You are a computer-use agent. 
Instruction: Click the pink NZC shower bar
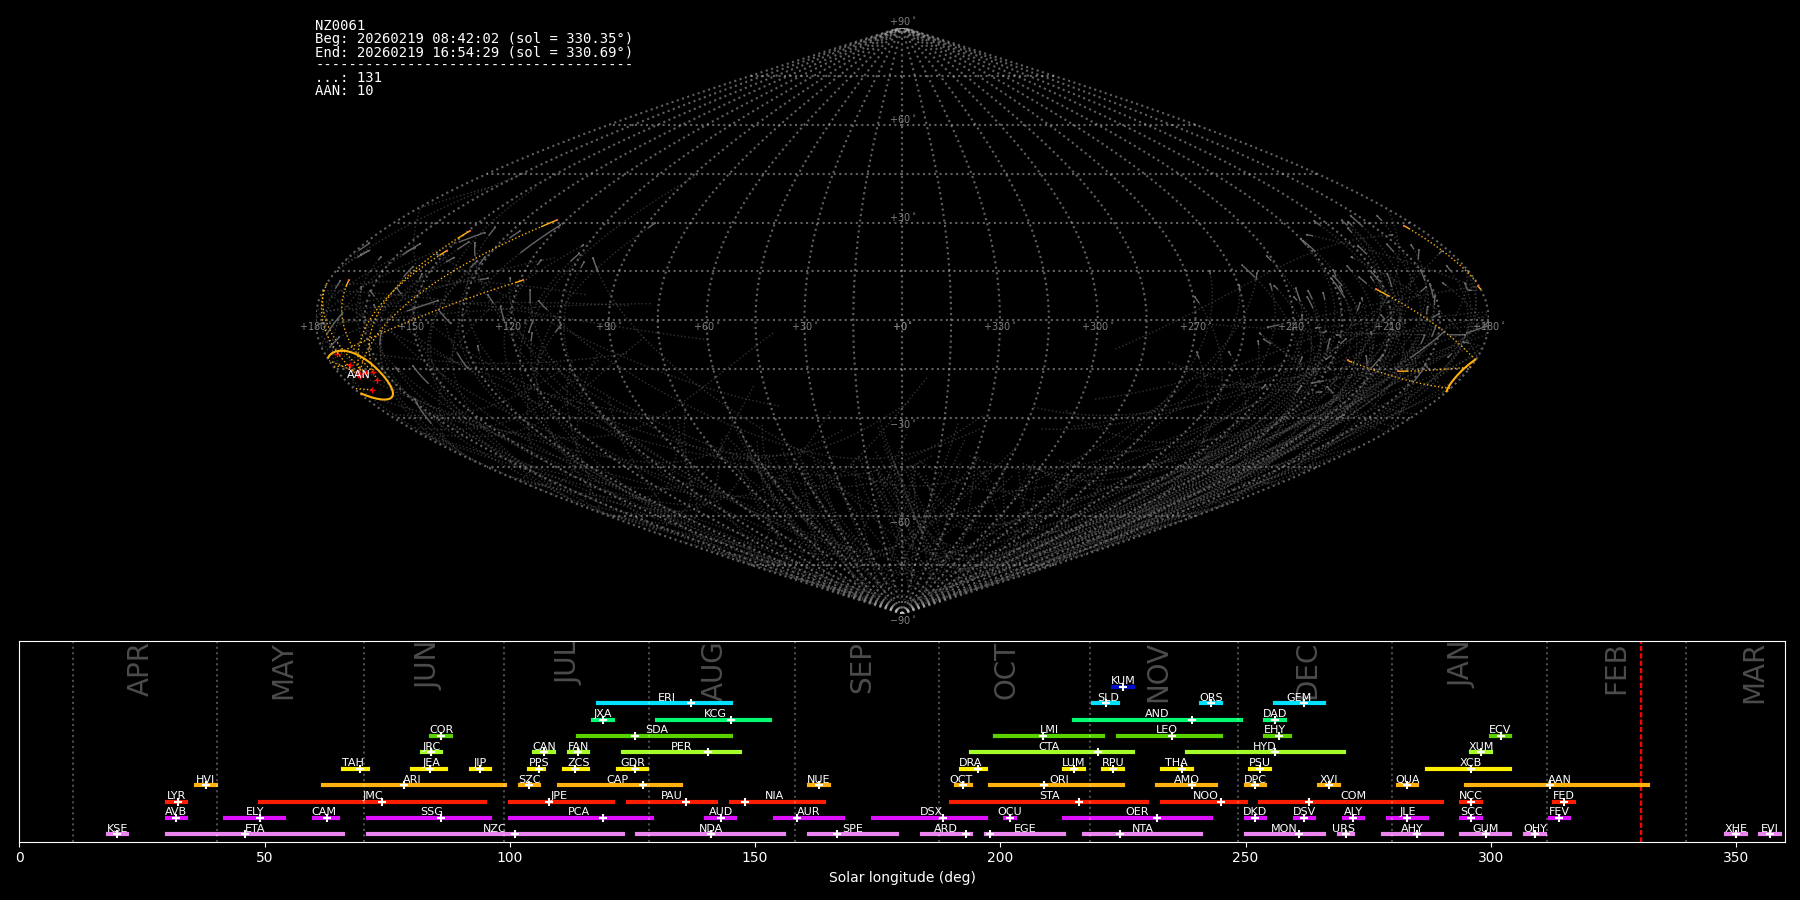point(495,834)
